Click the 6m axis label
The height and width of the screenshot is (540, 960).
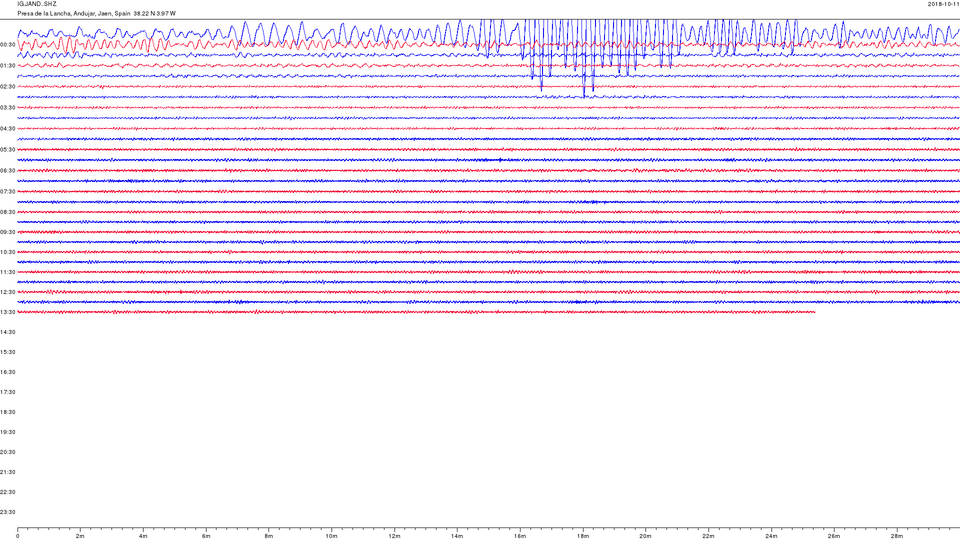tap(206, 536)
